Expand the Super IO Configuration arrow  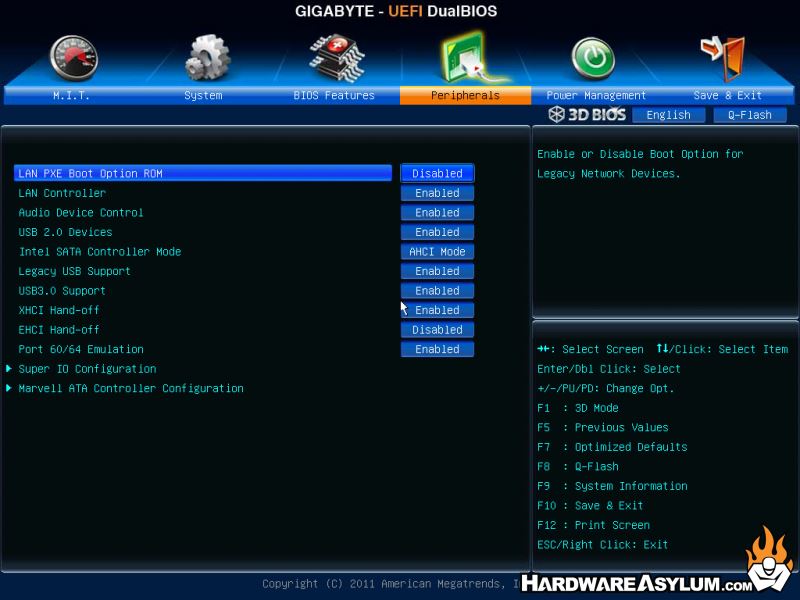[x=9, y=368]
